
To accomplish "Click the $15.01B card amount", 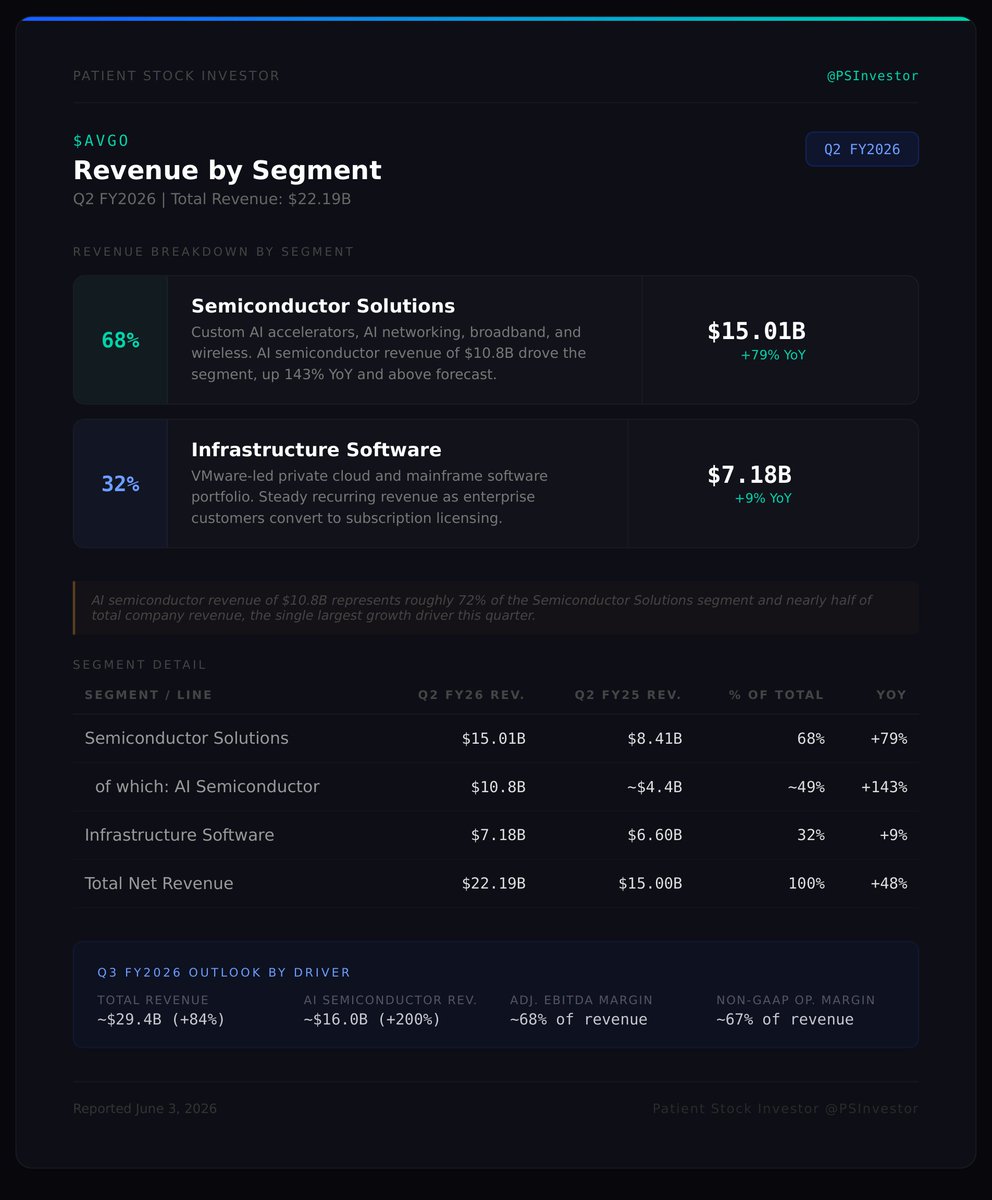I will tap(756, 331).
